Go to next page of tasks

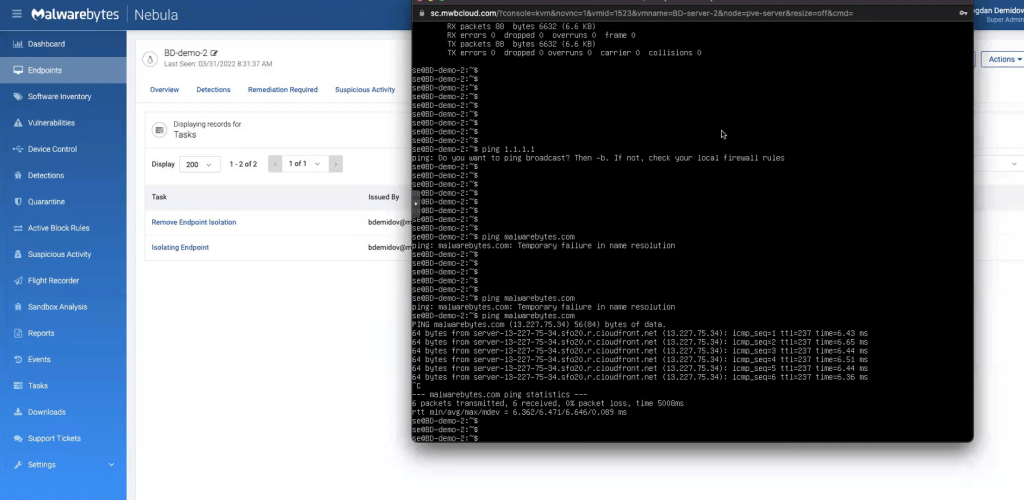(336, 164)
